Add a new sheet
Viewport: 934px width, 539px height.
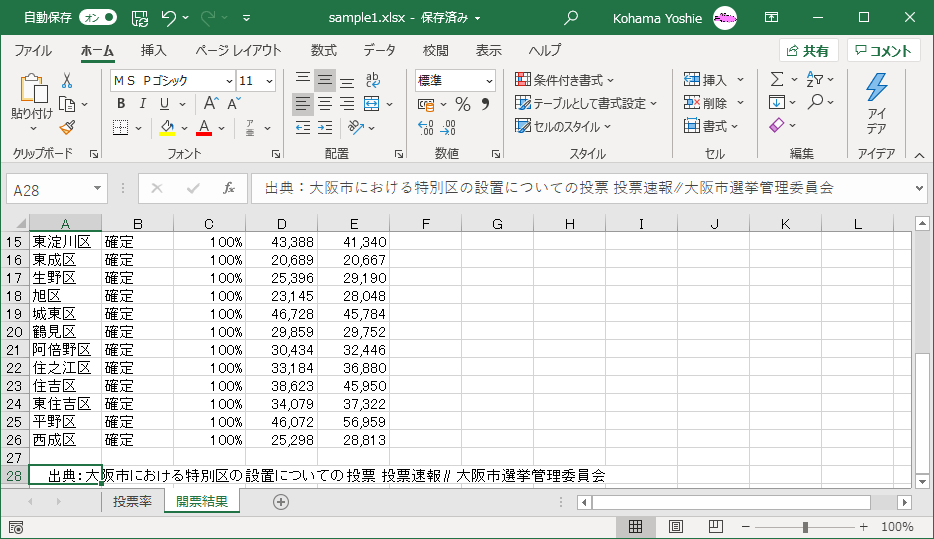281,502
